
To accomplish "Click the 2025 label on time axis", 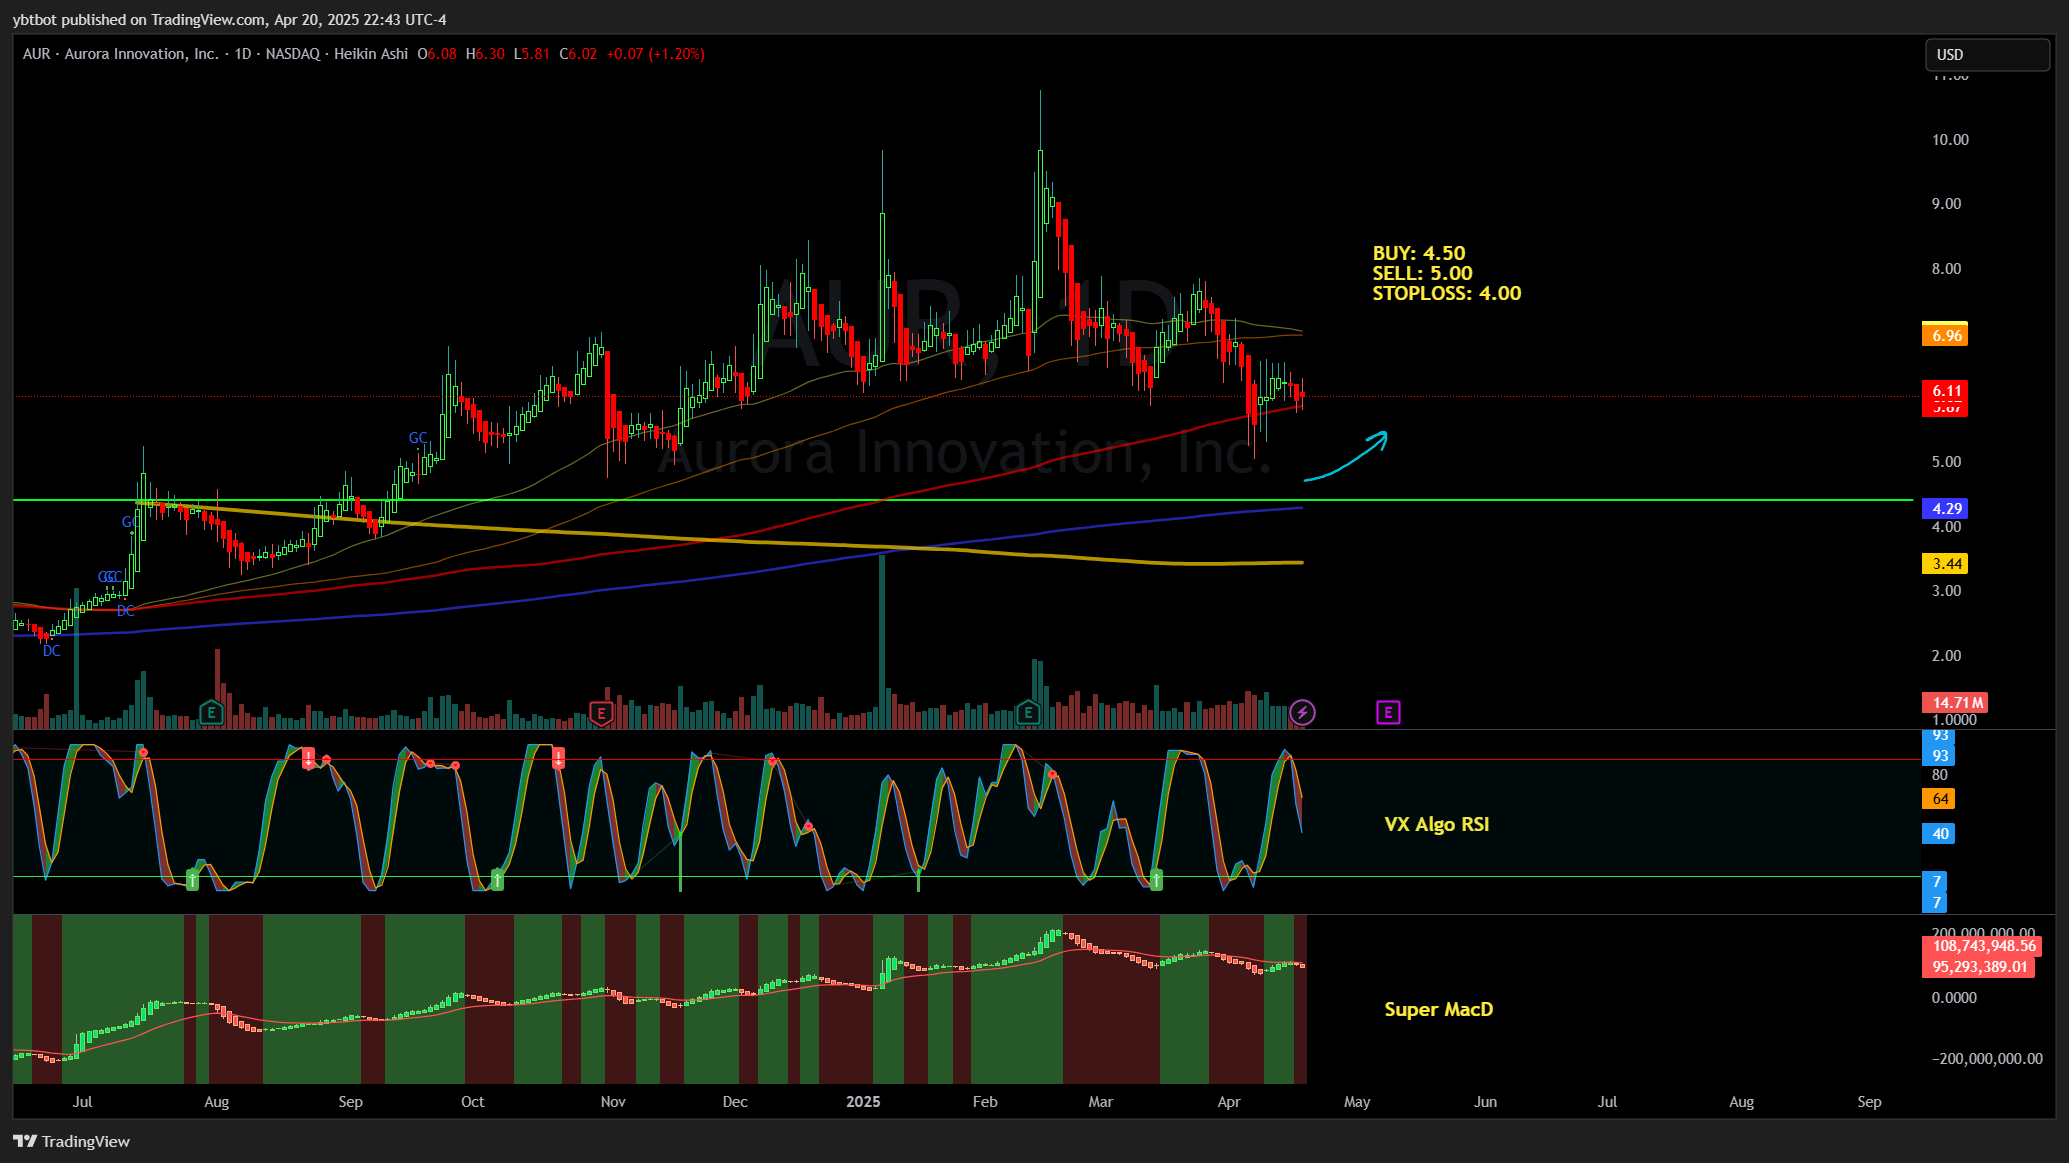I will [863, 1101].
